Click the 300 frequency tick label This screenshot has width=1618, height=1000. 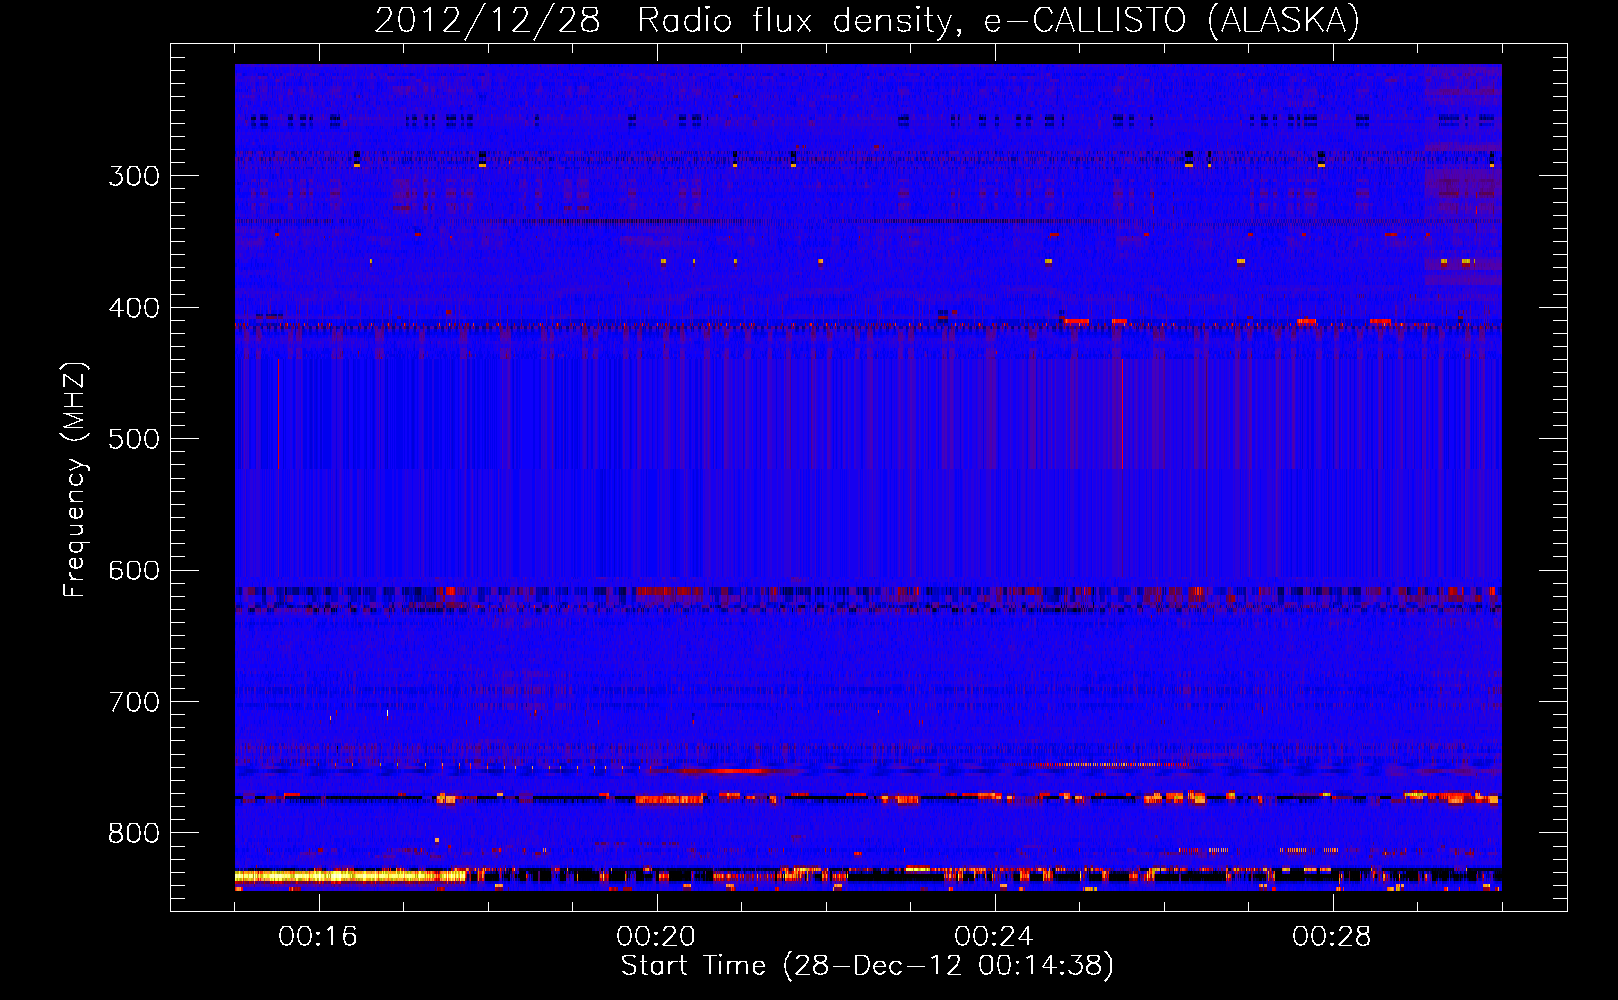(134, 176)
